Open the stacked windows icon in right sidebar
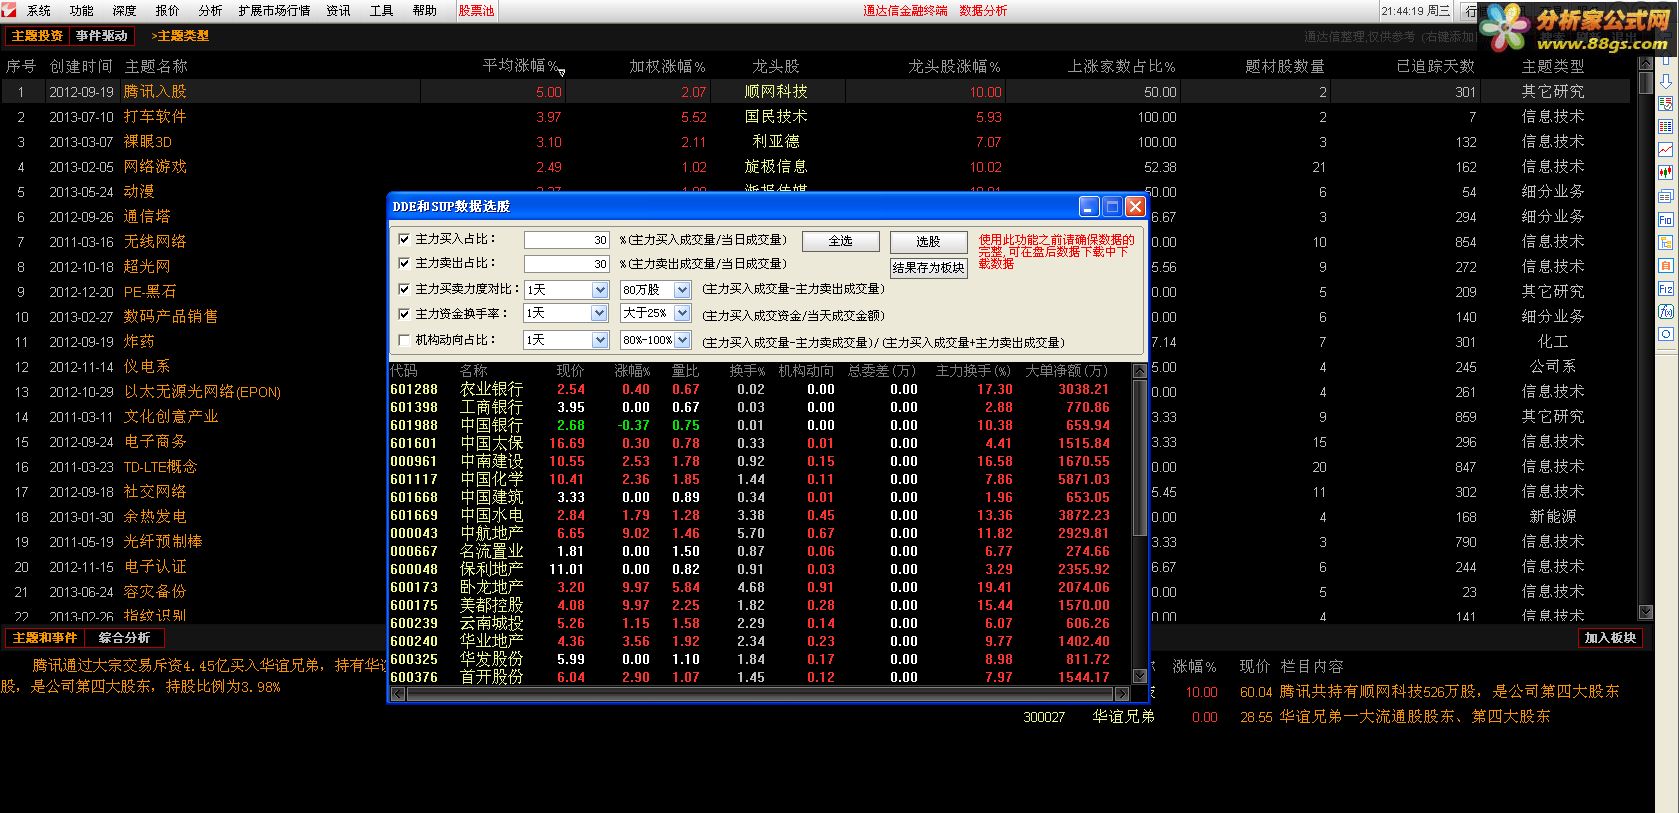This screenshot has width=1679, height=813. pos(1665,197)
